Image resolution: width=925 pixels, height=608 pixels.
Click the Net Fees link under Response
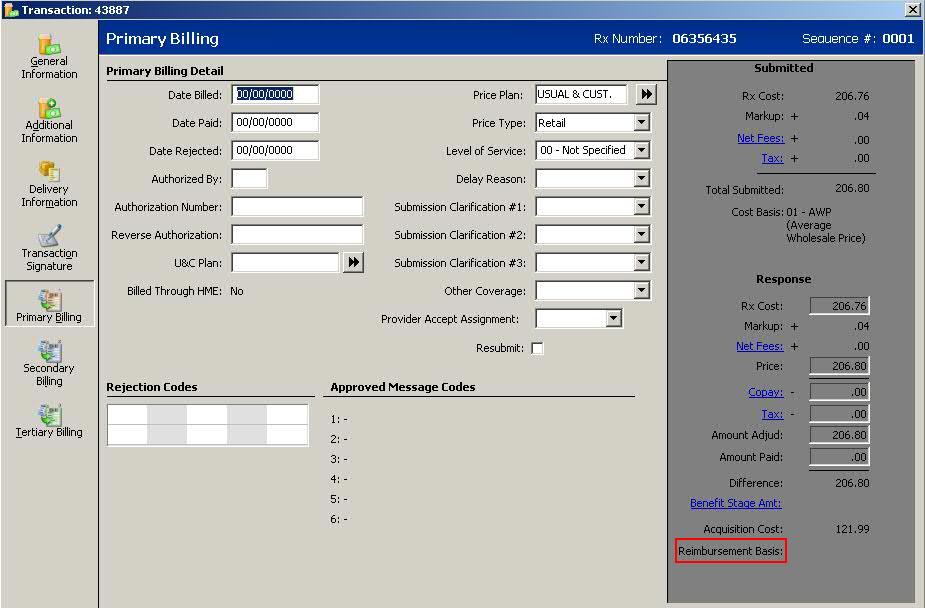(760, 346)
